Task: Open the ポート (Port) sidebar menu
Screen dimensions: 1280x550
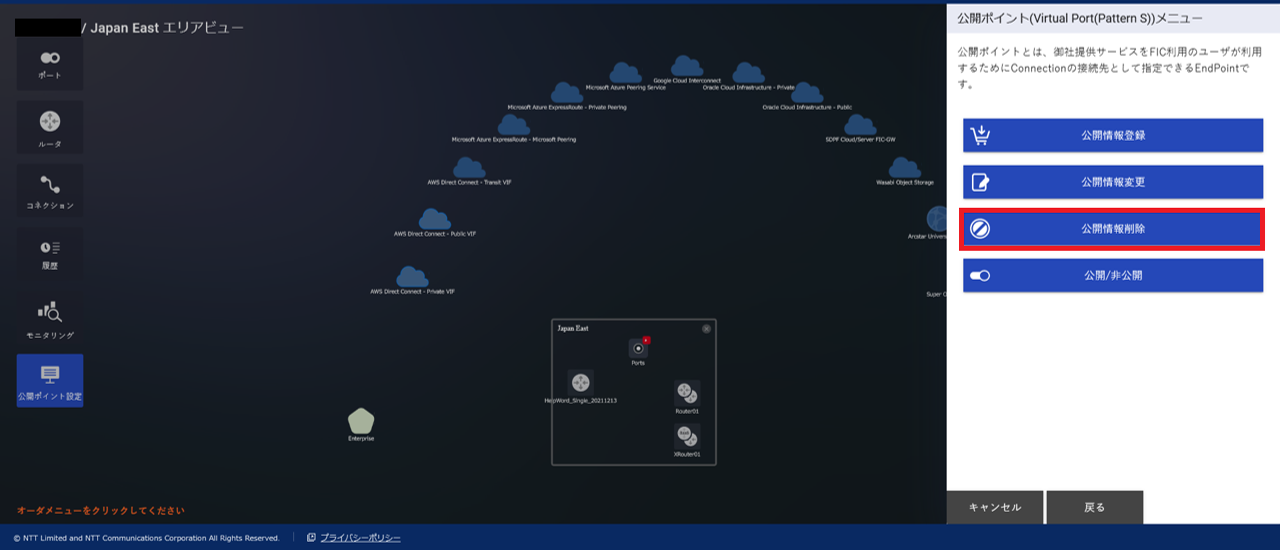Action: [50, 64]
